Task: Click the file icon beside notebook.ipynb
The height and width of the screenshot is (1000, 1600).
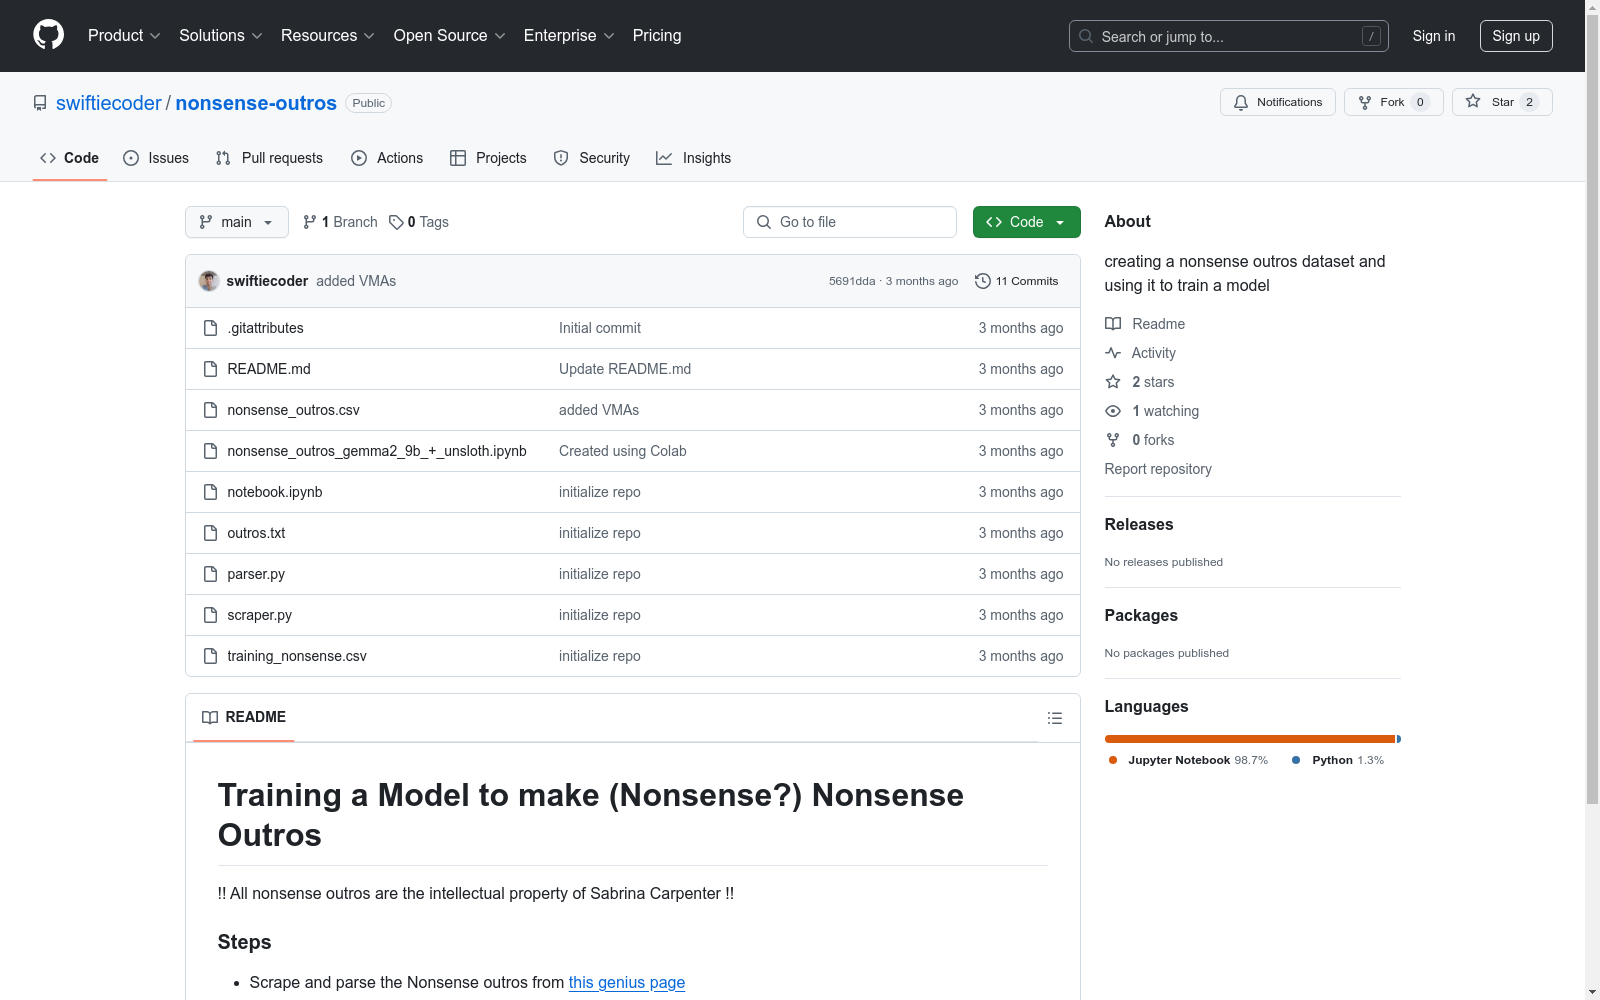Action: 210,492
